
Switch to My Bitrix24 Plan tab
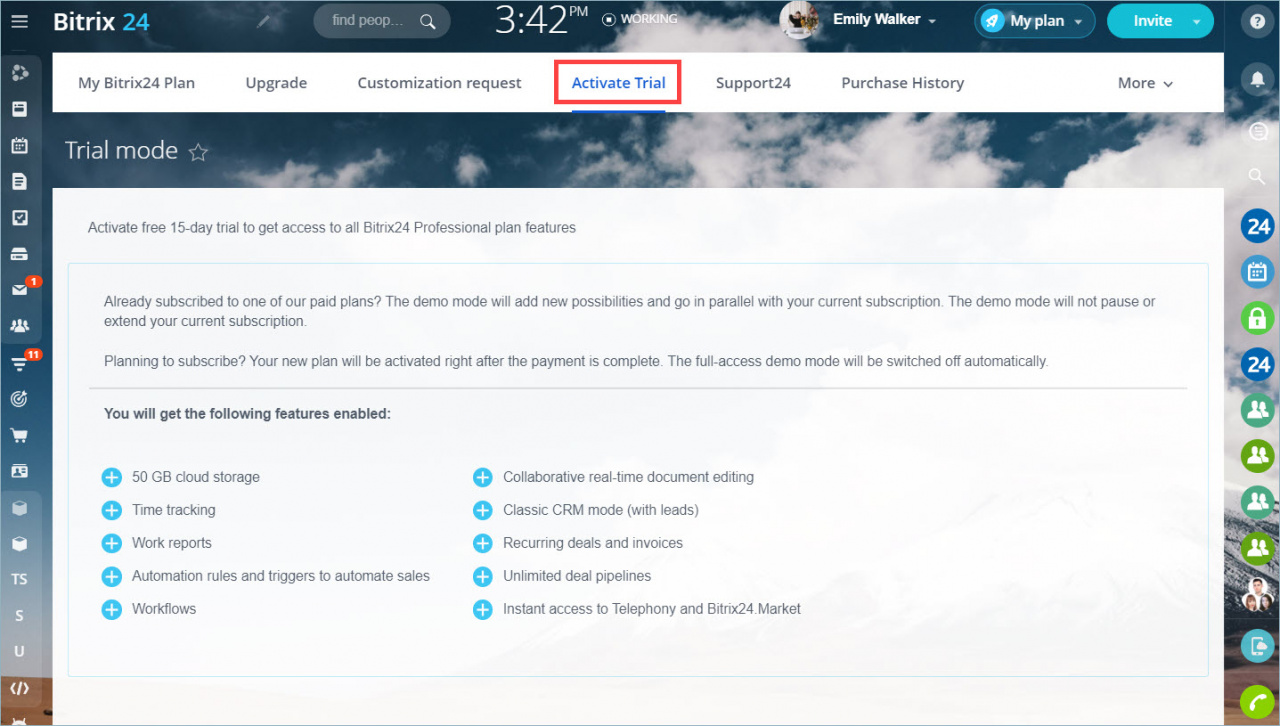pos(136,83)
